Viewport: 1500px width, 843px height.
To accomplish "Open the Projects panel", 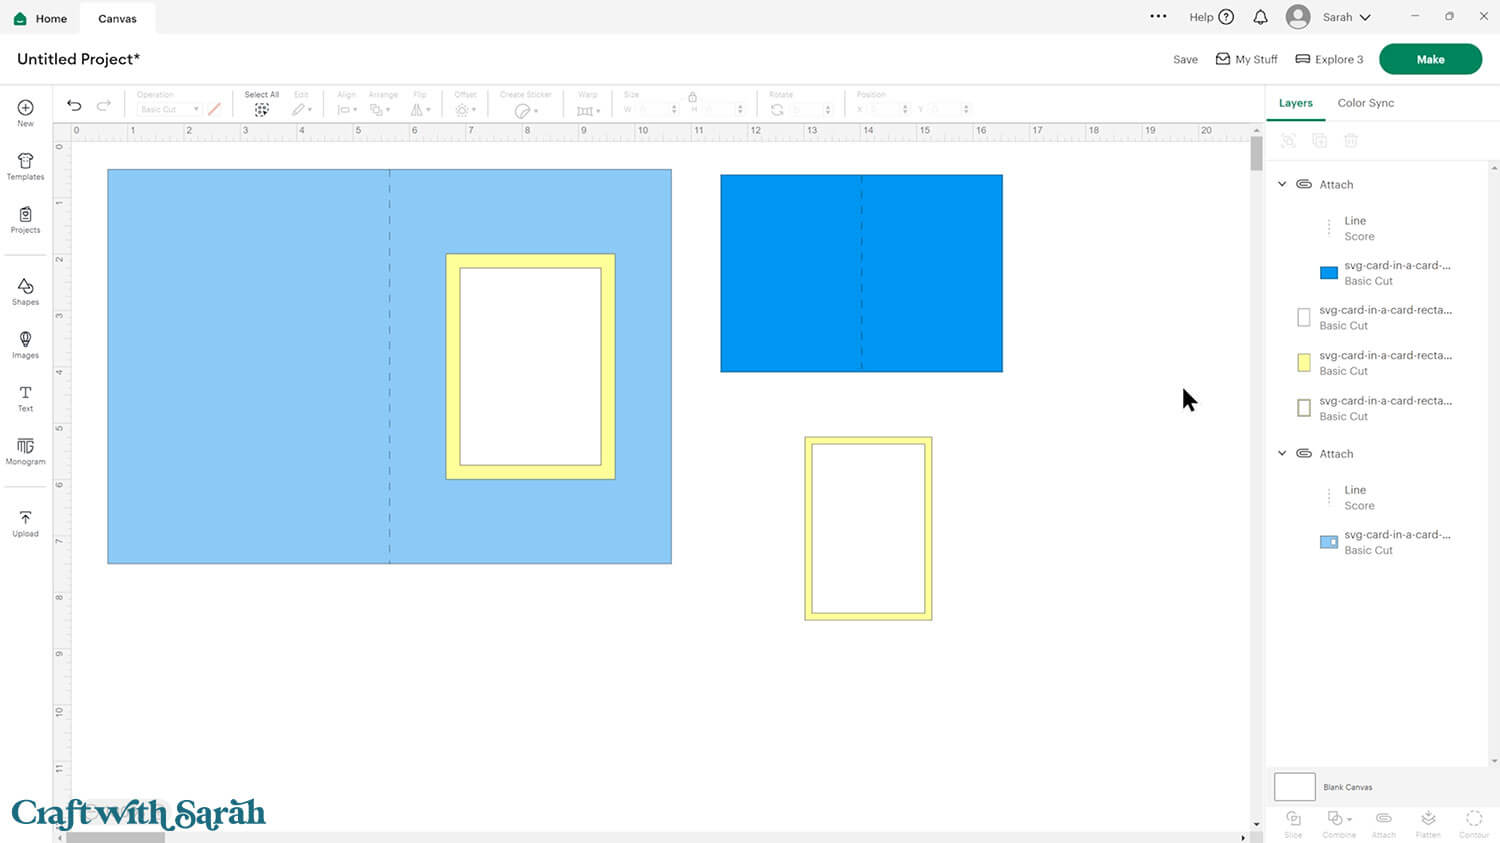I will [x=25, y=219].
